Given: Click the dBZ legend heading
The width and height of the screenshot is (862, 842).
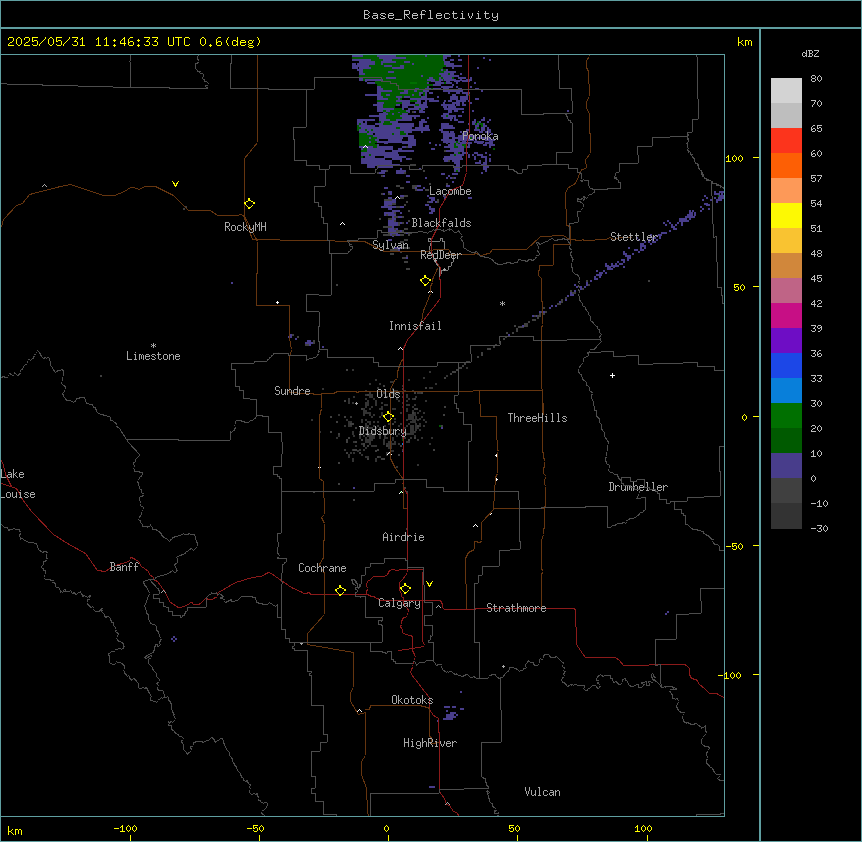Looking at the screenshot, I should pyautogui.click(x=810, y=54).
